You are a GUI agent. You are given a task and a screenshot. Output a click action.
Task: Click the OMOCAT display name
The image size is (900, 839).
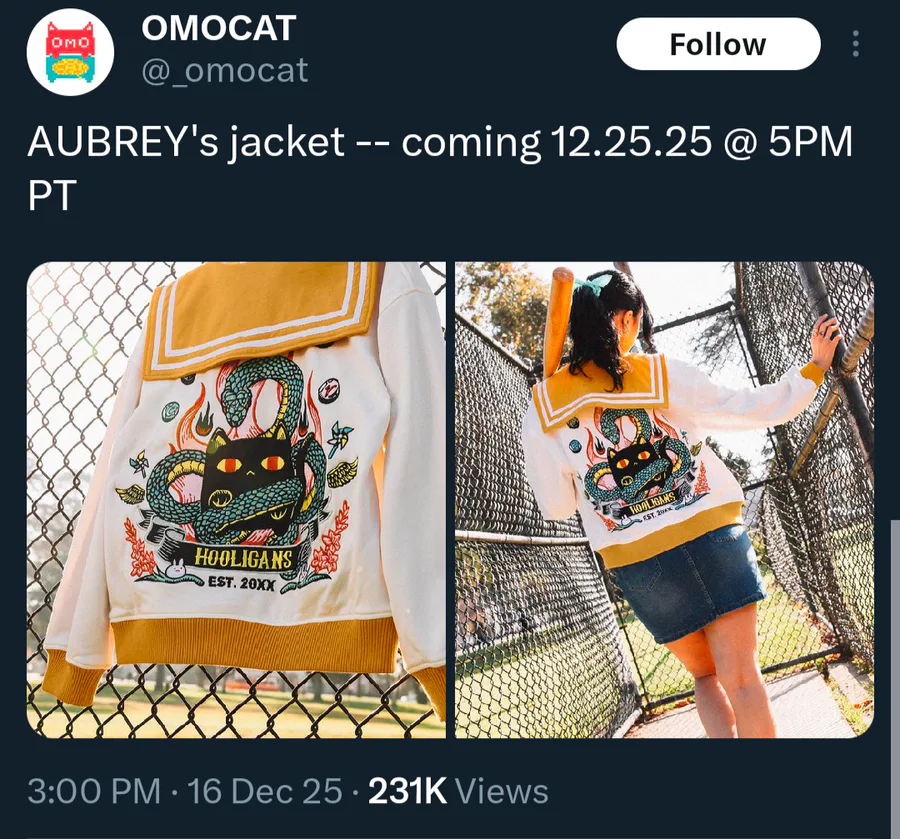tap(219, 28)
